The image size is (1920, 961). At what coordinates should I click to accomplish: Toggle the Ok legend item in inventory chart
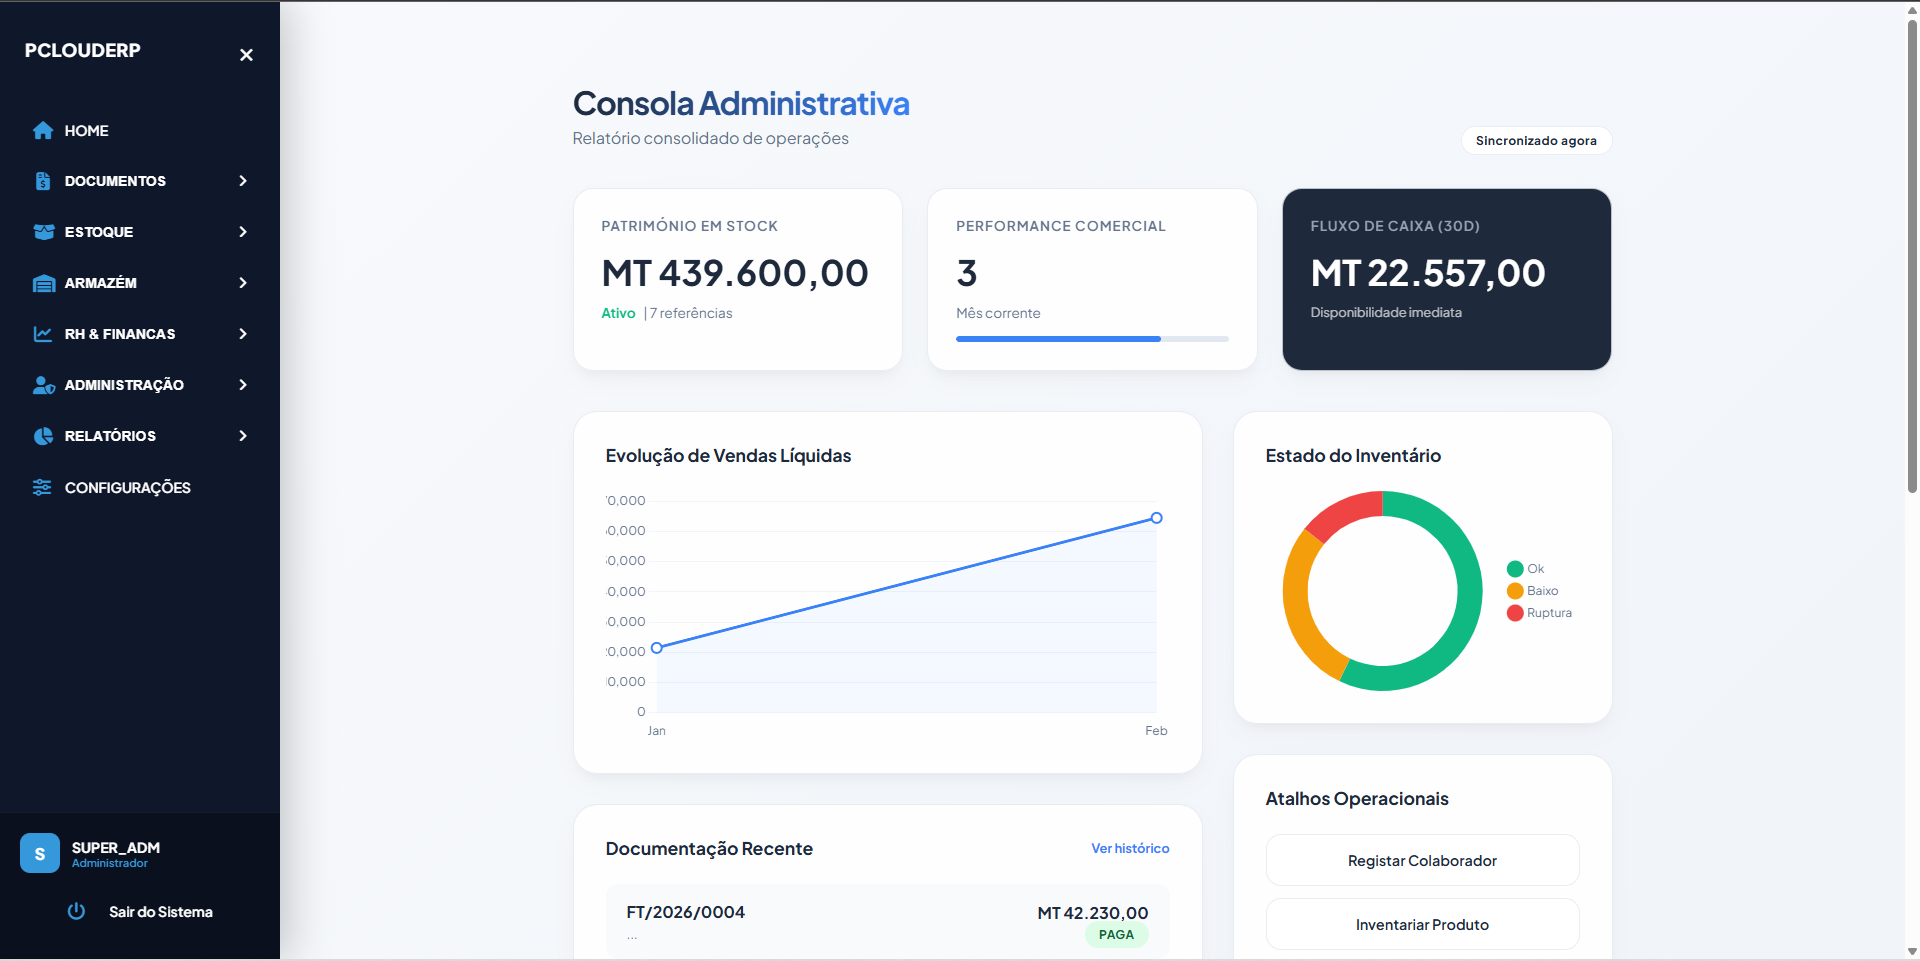pos(1526,569)
